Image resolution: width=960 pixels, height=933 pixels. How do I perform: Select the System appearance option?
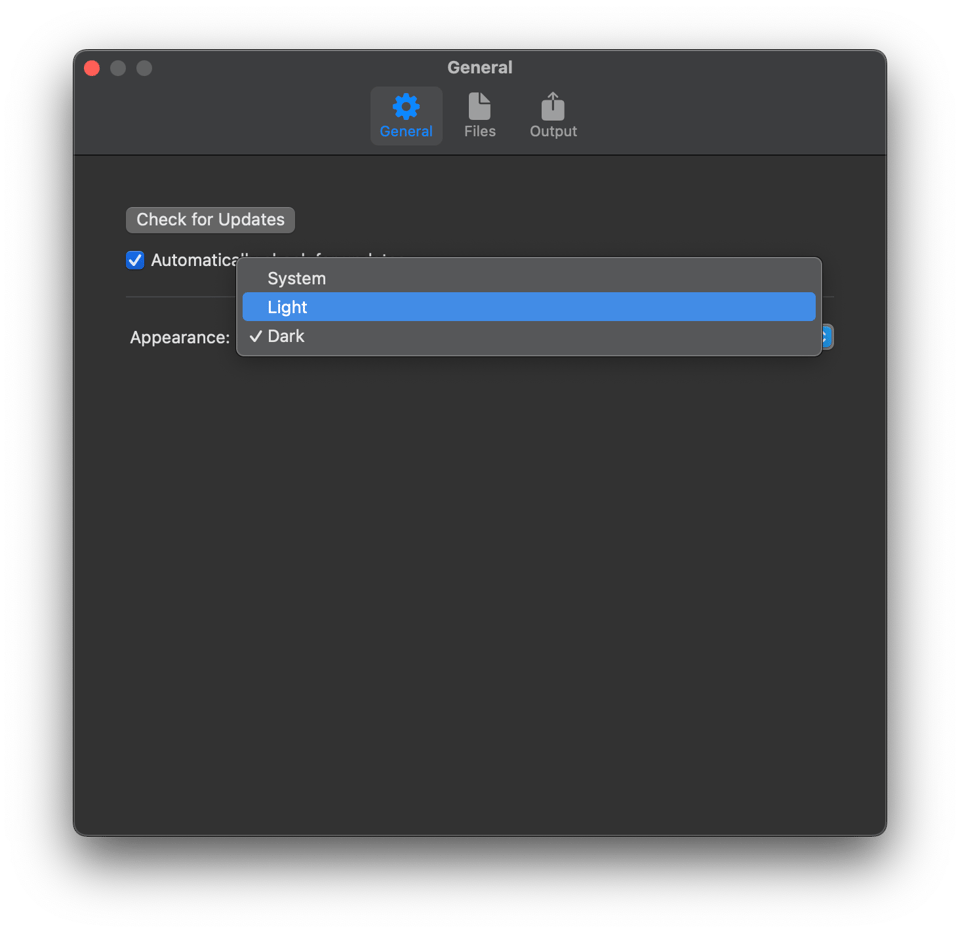point(297,278)
